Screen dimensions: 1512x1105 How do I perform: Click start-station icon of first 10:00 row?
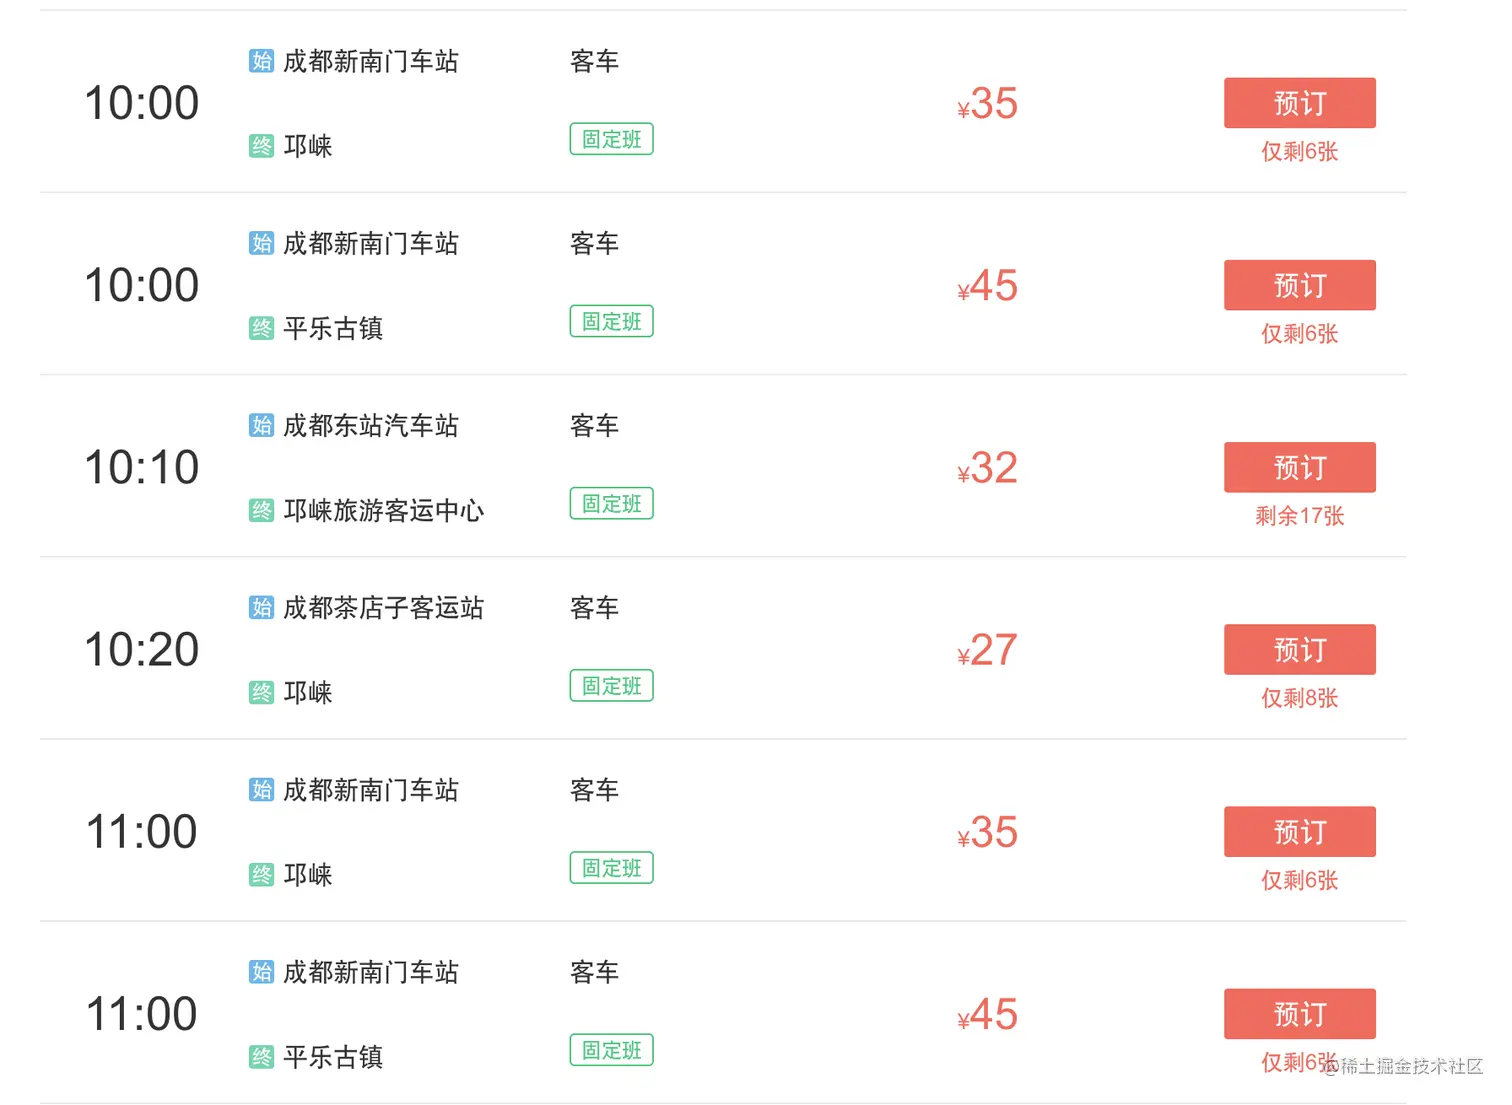point(261,61)
